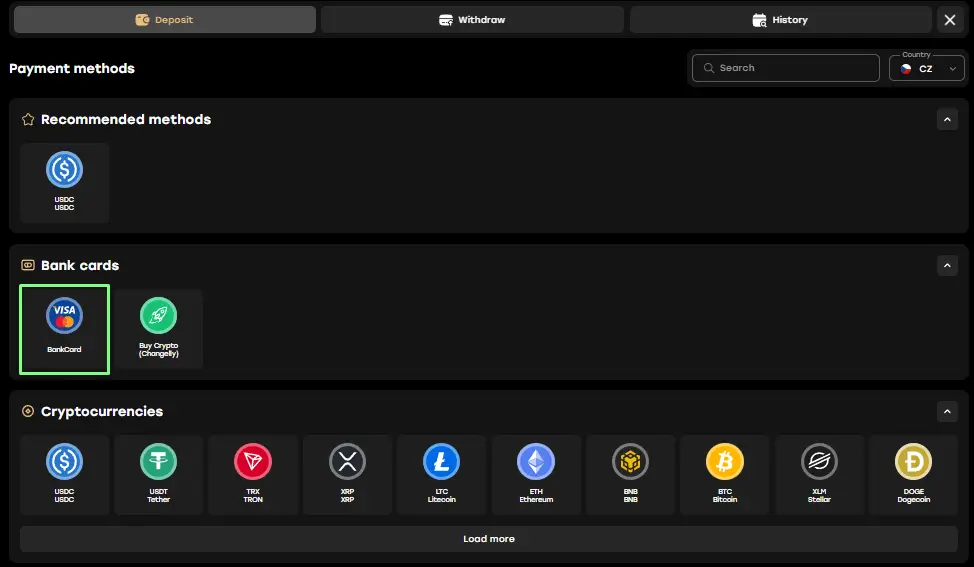The width and height of the screenshot is (974, 567).
Task: Select LTC Litecoin deposit method
Action: (441, 474)
